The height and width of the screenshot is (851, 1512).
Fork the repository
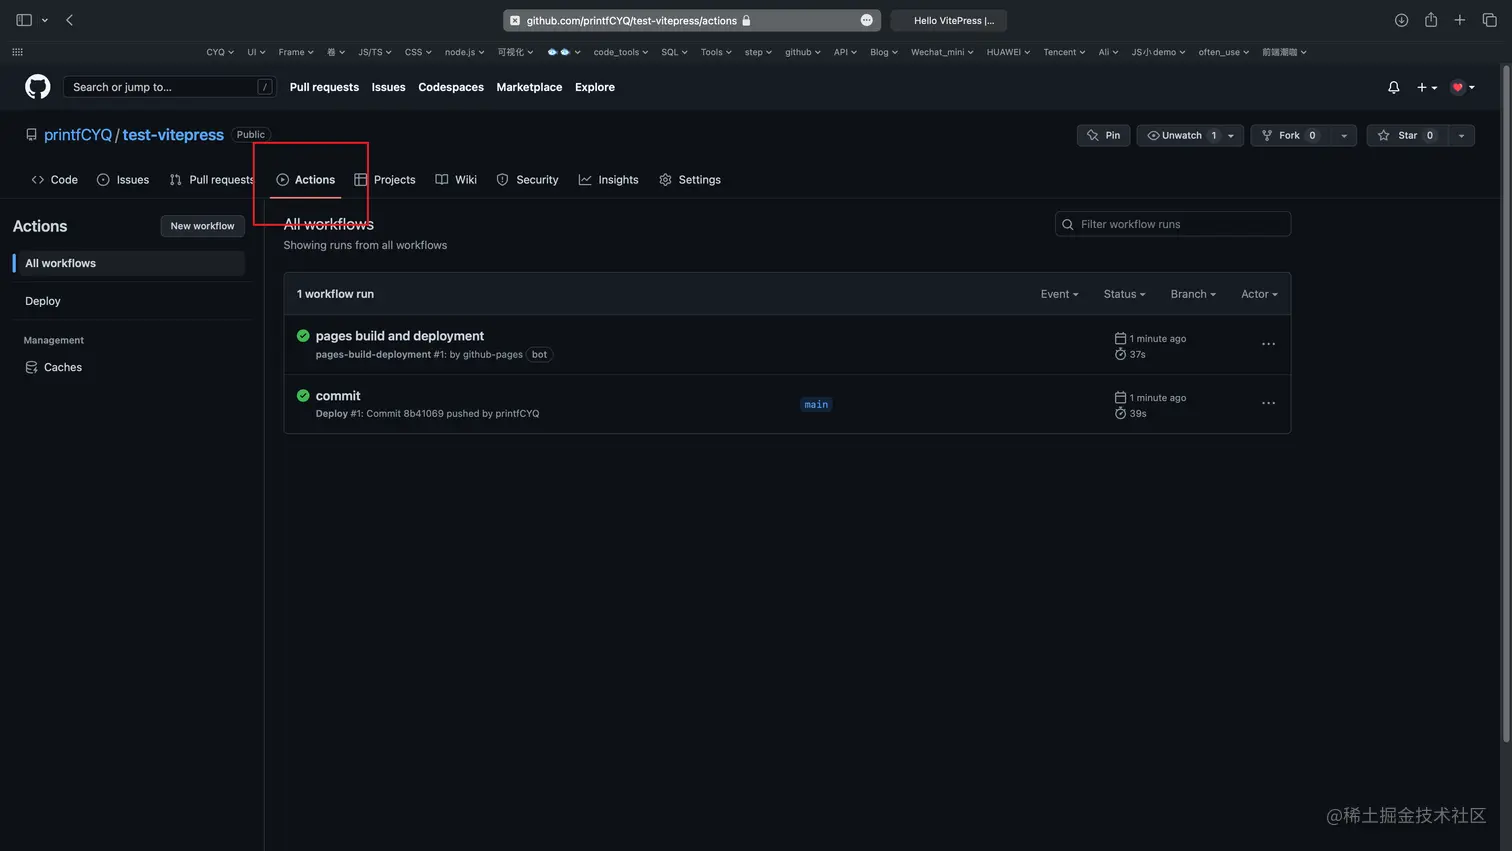click(1290, 135)
